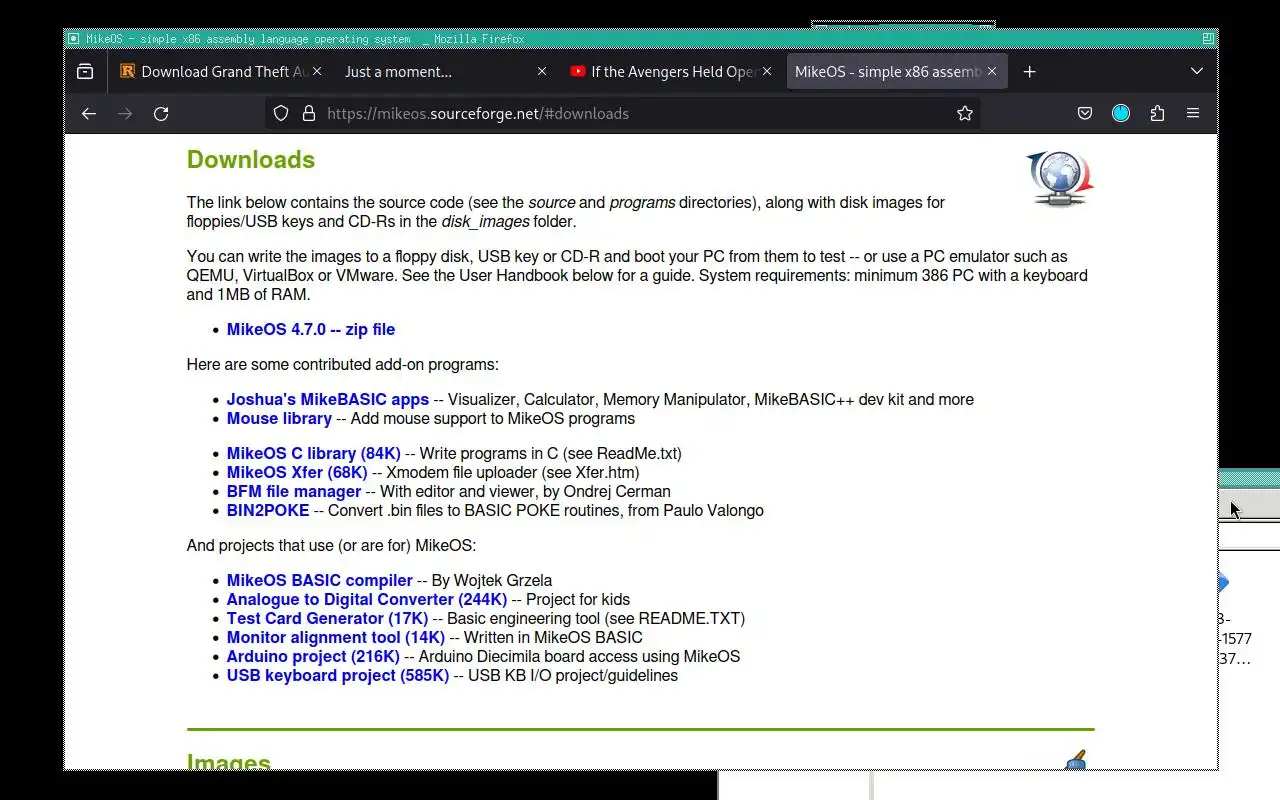Download MikeOS 4.7.0 zip file
Viewport: 1280px width, 800px height.
tap(311, 330)
